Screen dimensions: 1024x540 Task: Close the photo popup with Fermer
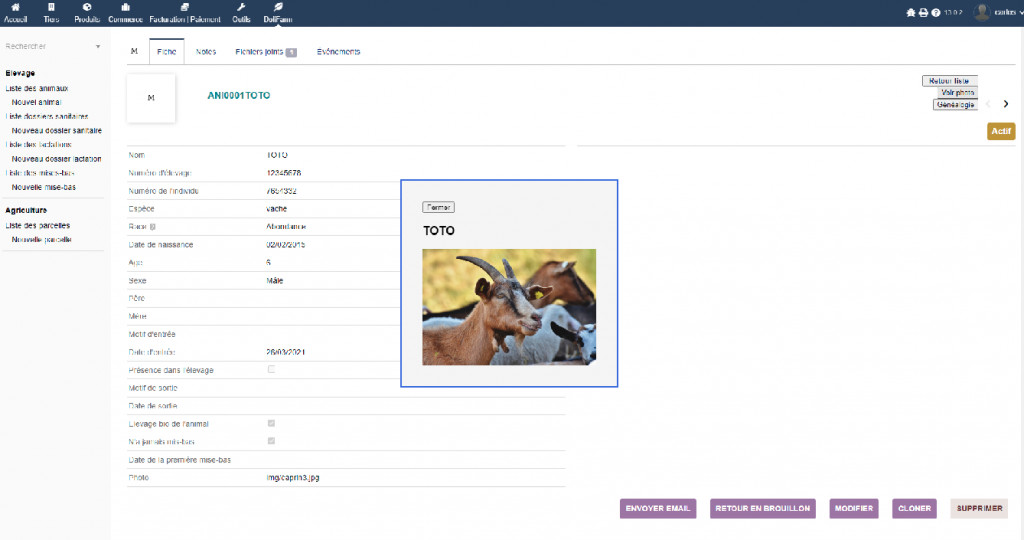click(438, 207)
